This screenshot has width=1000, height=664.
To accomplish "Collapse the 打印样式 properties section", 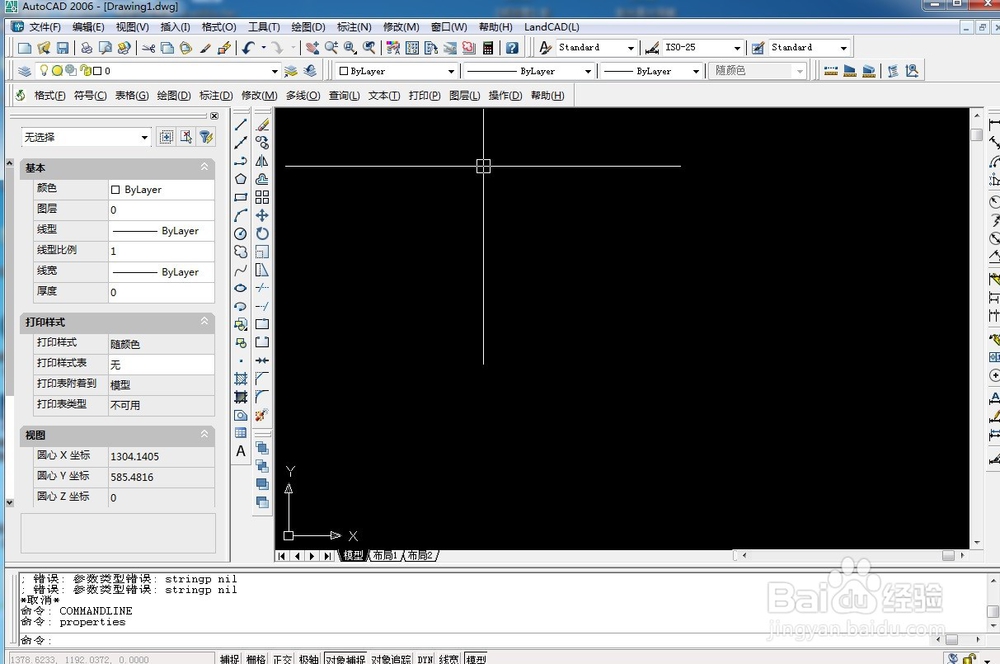I will click(204, 321).
